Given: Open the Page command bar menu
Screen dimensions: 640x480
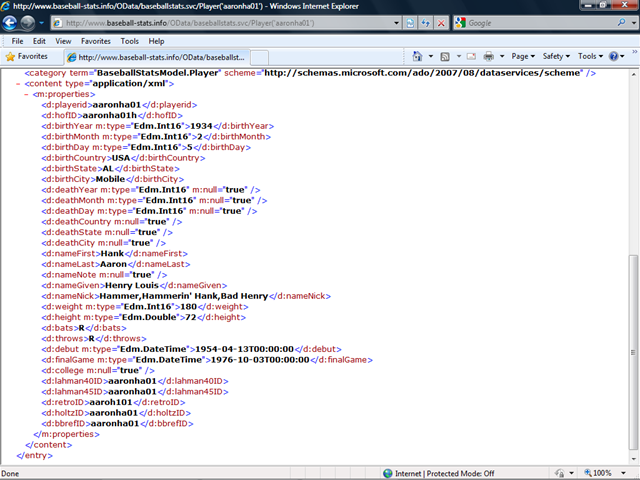Looking at the screenshot, I should tap(523, 56).
